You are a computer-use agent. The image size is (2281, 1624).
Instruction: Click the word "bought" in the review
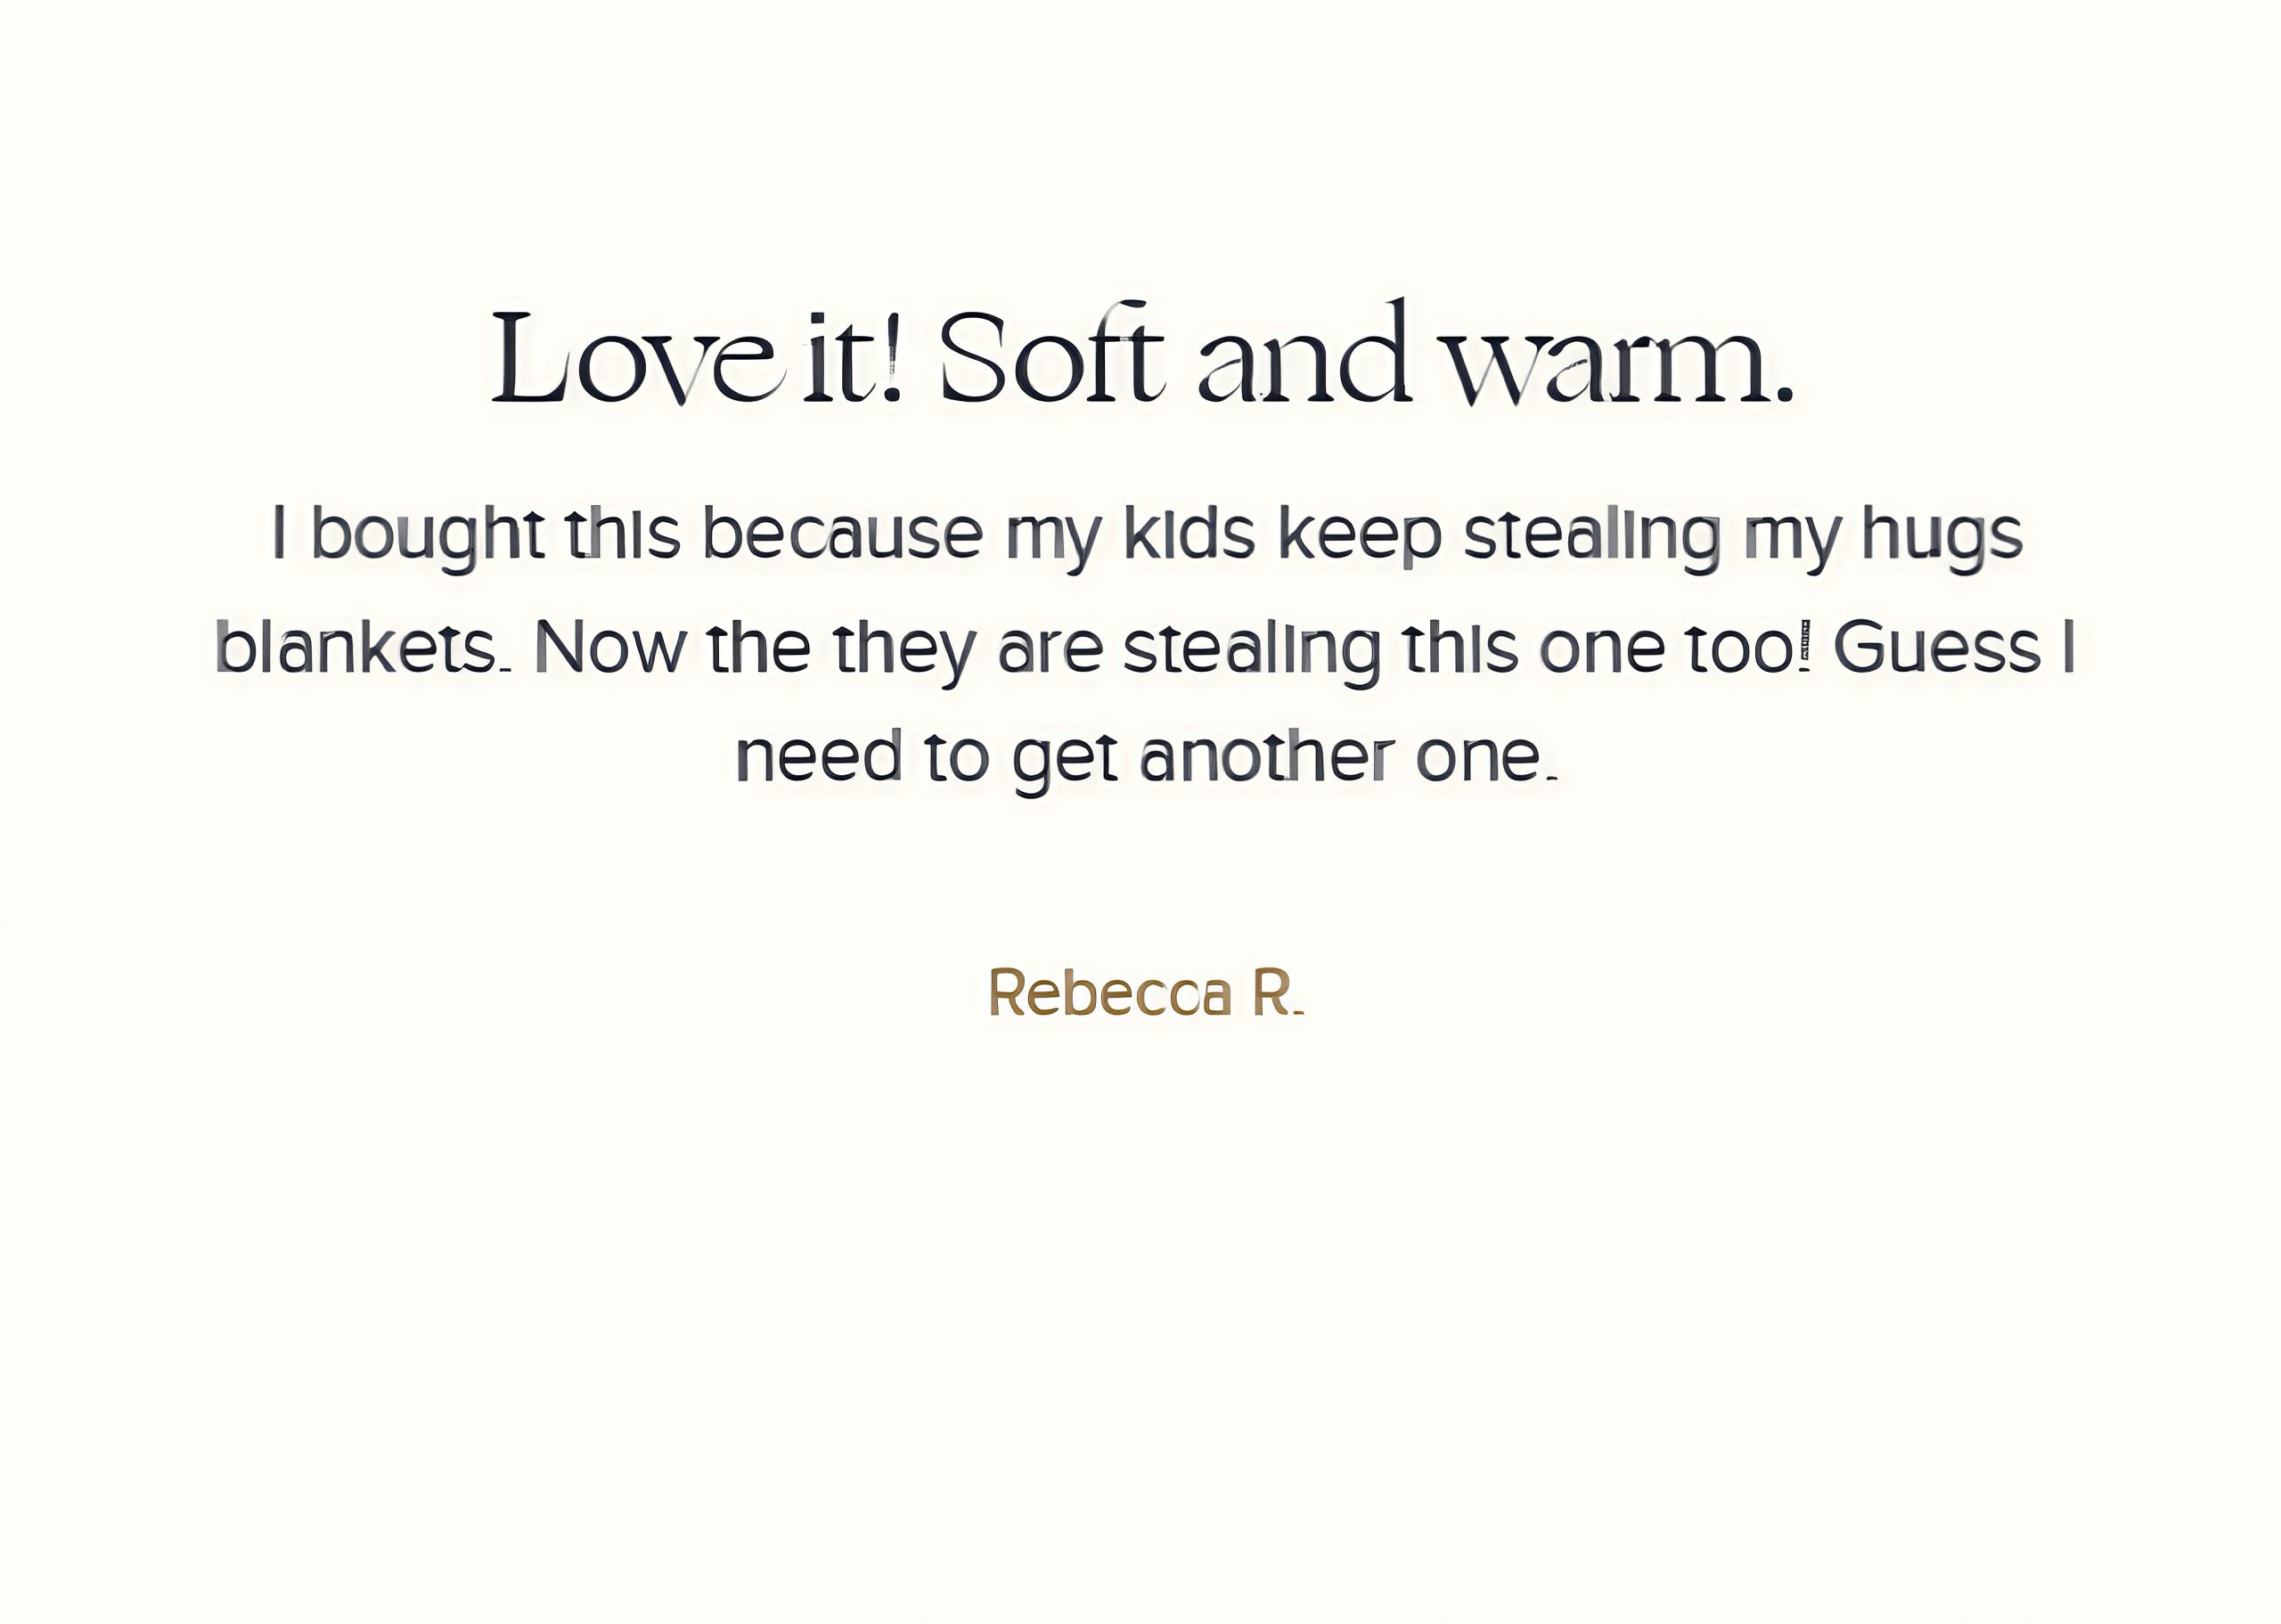coord(428,535)
